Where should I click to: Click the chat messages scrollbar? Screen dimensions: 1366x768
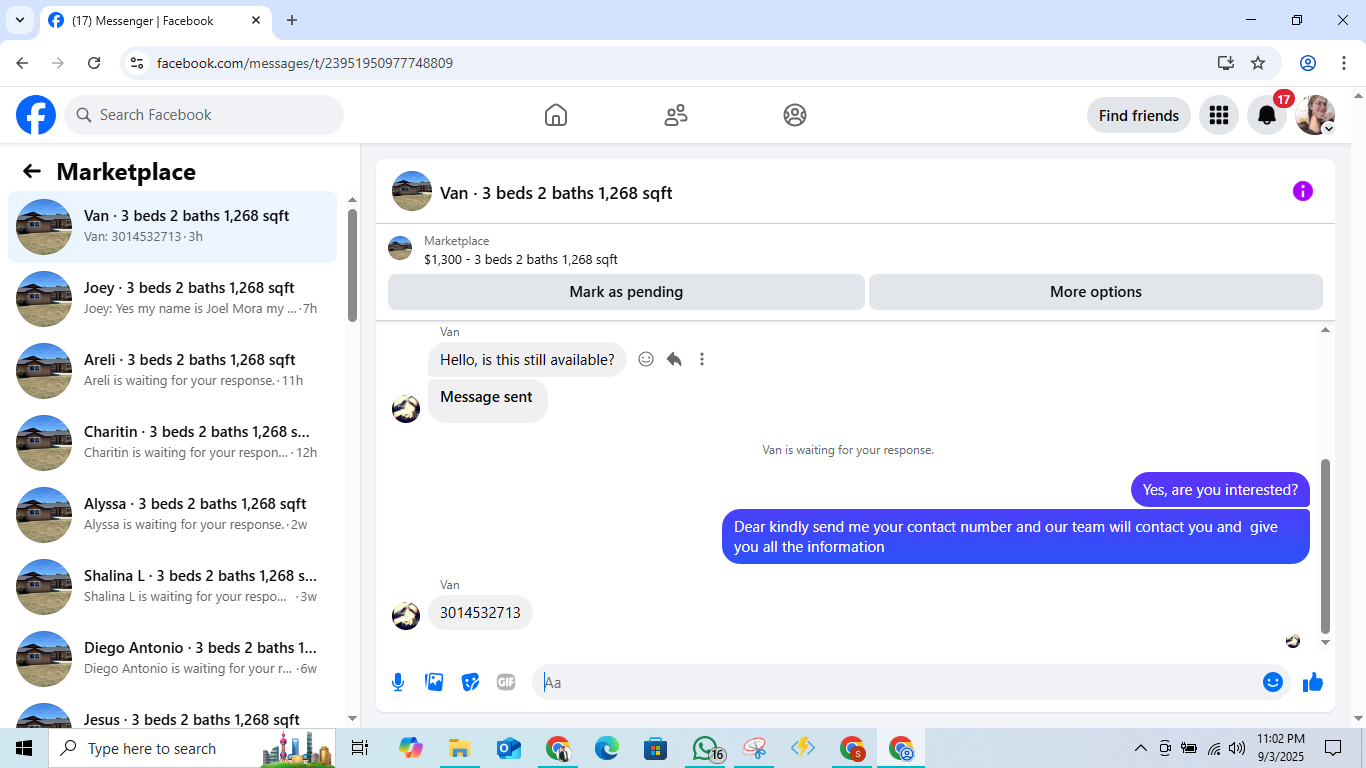[x=1326, y=546]
